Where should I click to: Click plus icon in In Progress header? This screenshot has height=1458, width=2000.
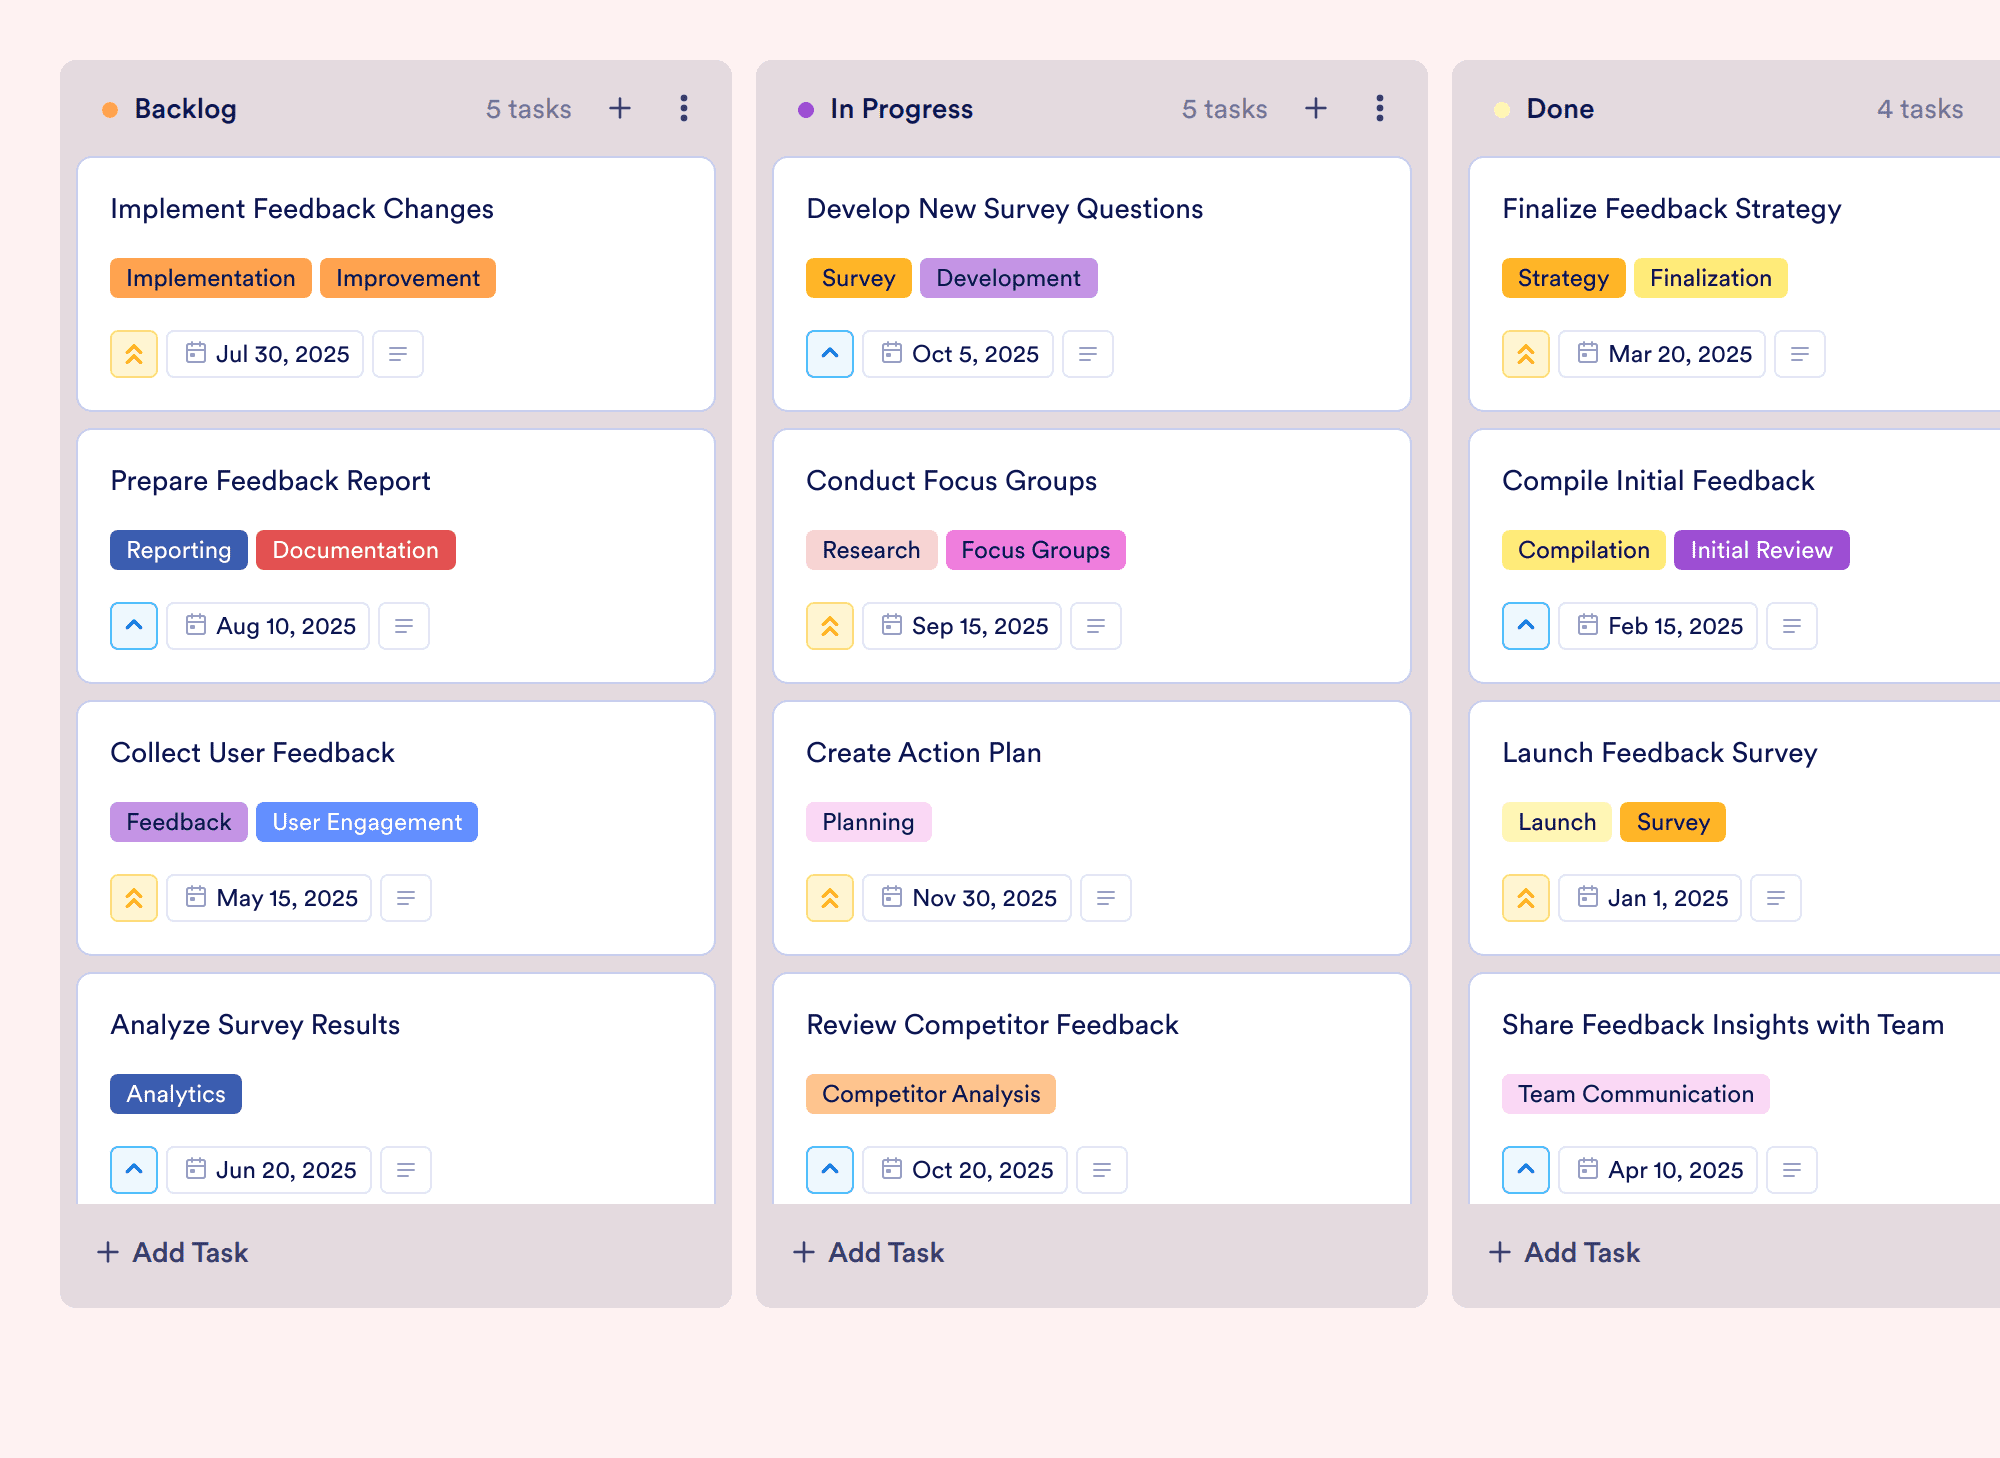pyautogui.click(x=1316, y=108)
